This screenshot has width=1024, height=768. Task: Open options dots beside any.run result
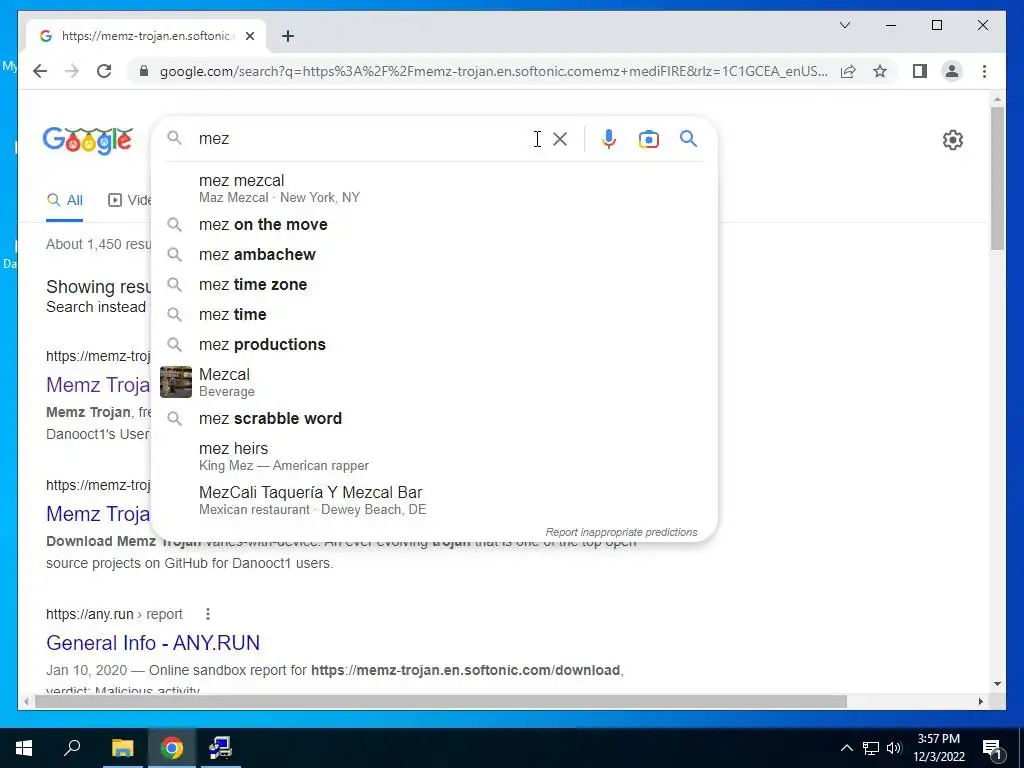point(208,614)
